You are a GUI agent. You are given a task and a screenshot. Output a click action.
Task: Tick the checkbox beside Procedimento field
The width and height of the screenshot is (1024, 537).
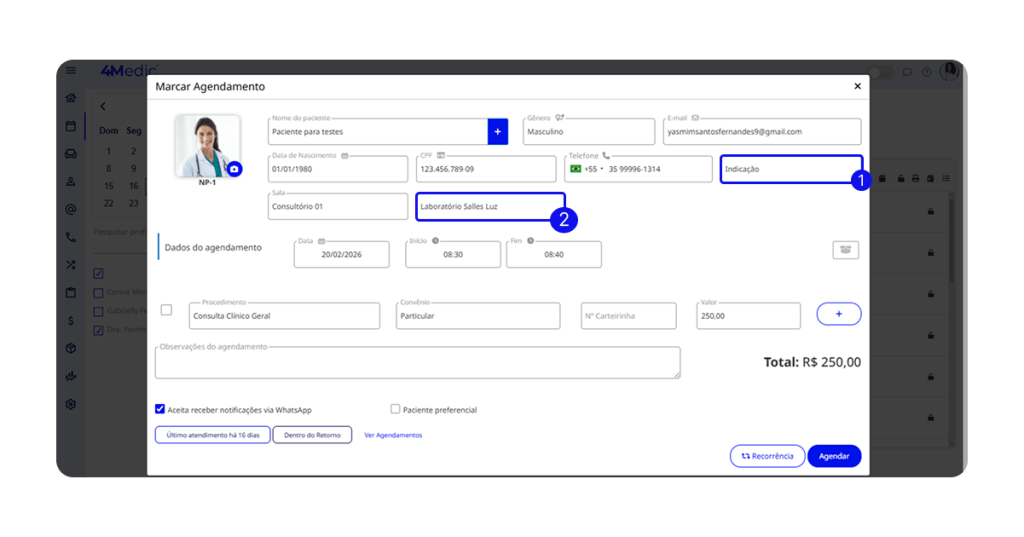tap(166, 310)
